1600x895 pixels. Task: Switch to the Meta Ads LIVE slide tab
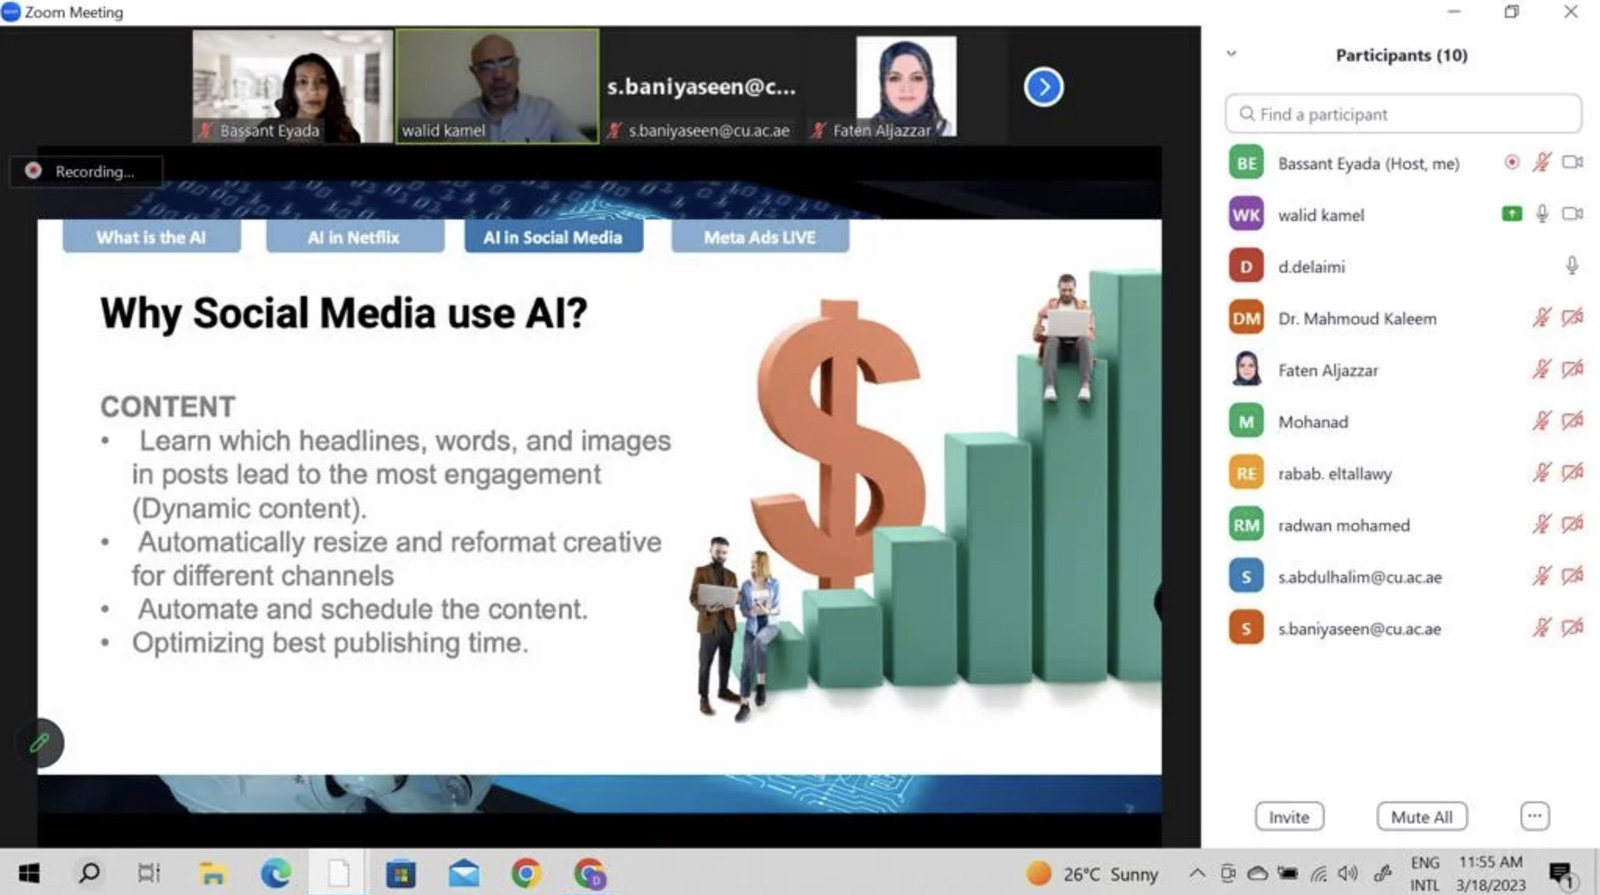tap(760, 237)
